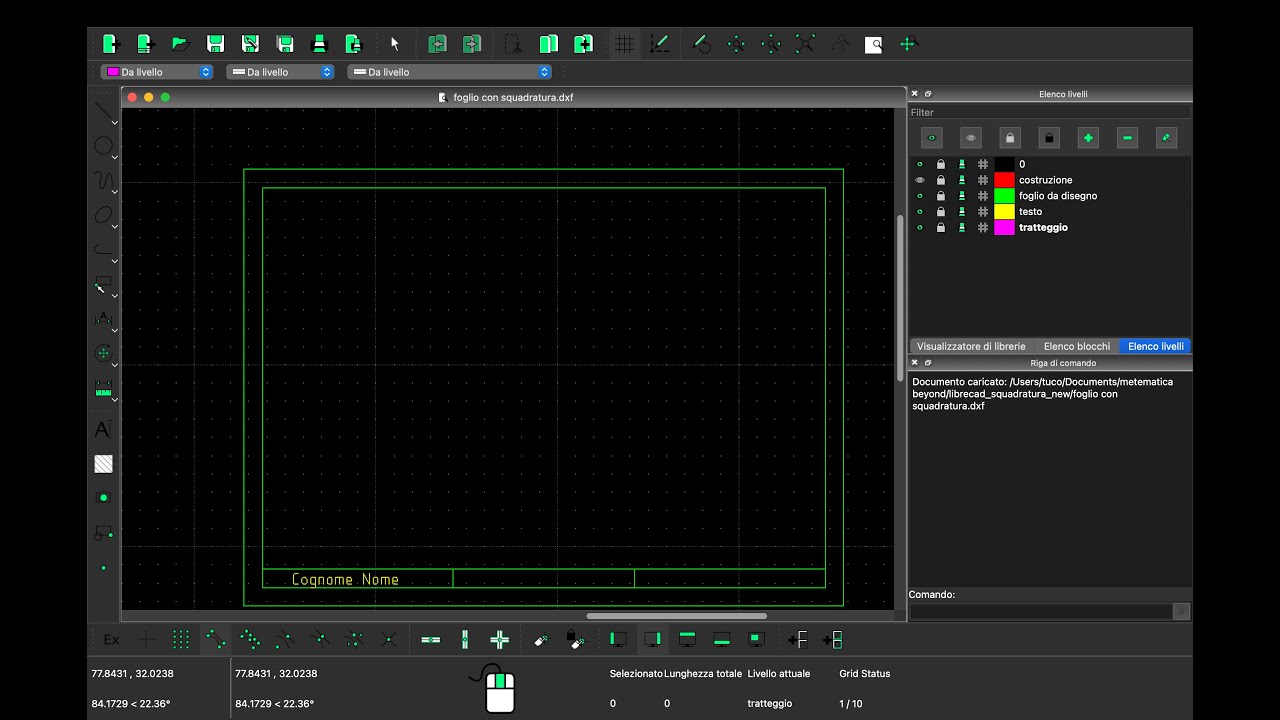Switch to the Elenco blocchi tab
The image size is (1280, 720).
(x=1077, y=346)
